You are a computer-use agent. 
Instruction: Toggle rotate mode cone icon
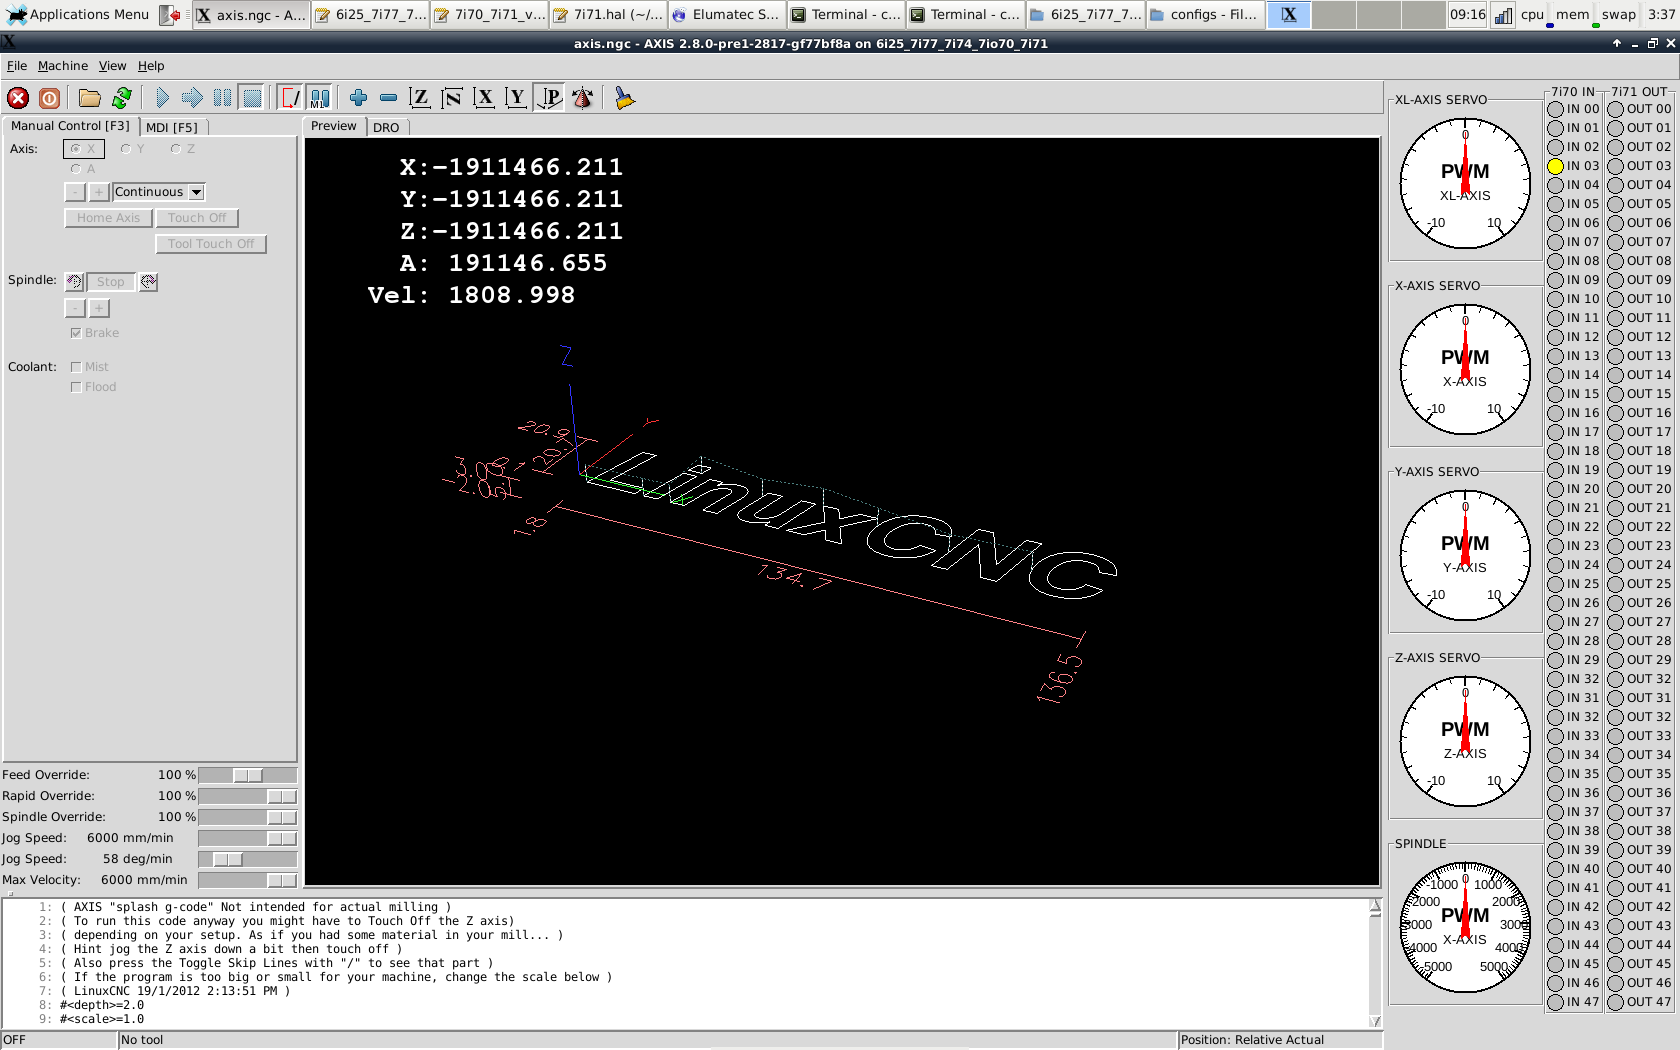tap(582, 98)
